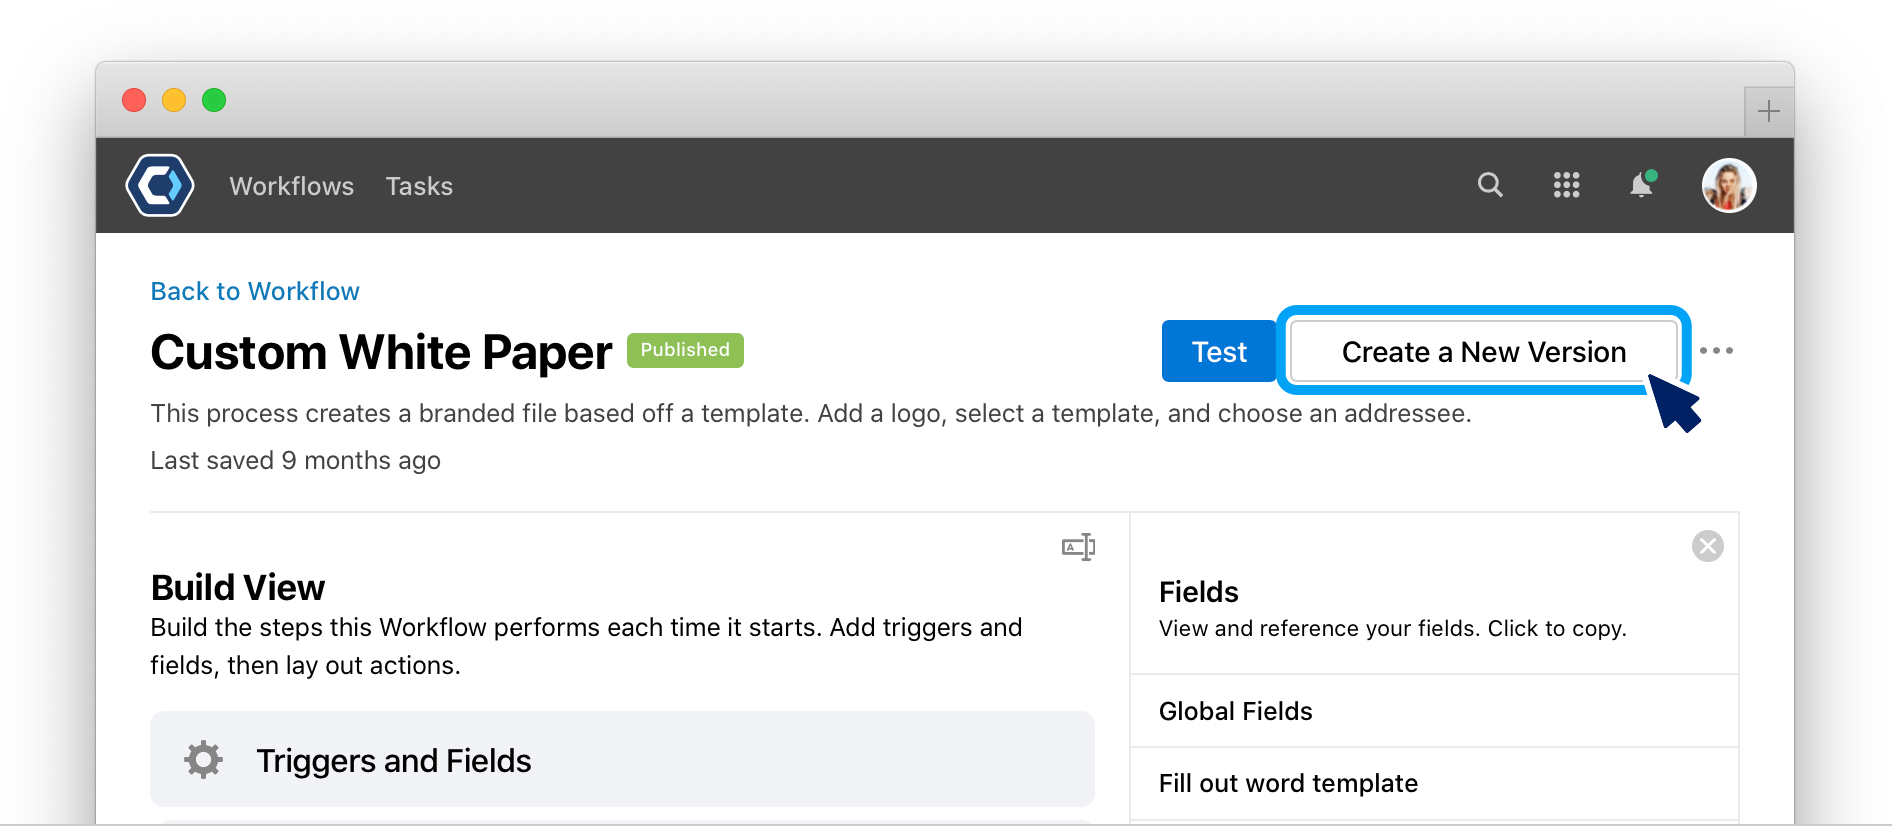1892x826 pixels.
Task: Close the Fields panel
Action: click(x=1707, y=546)
